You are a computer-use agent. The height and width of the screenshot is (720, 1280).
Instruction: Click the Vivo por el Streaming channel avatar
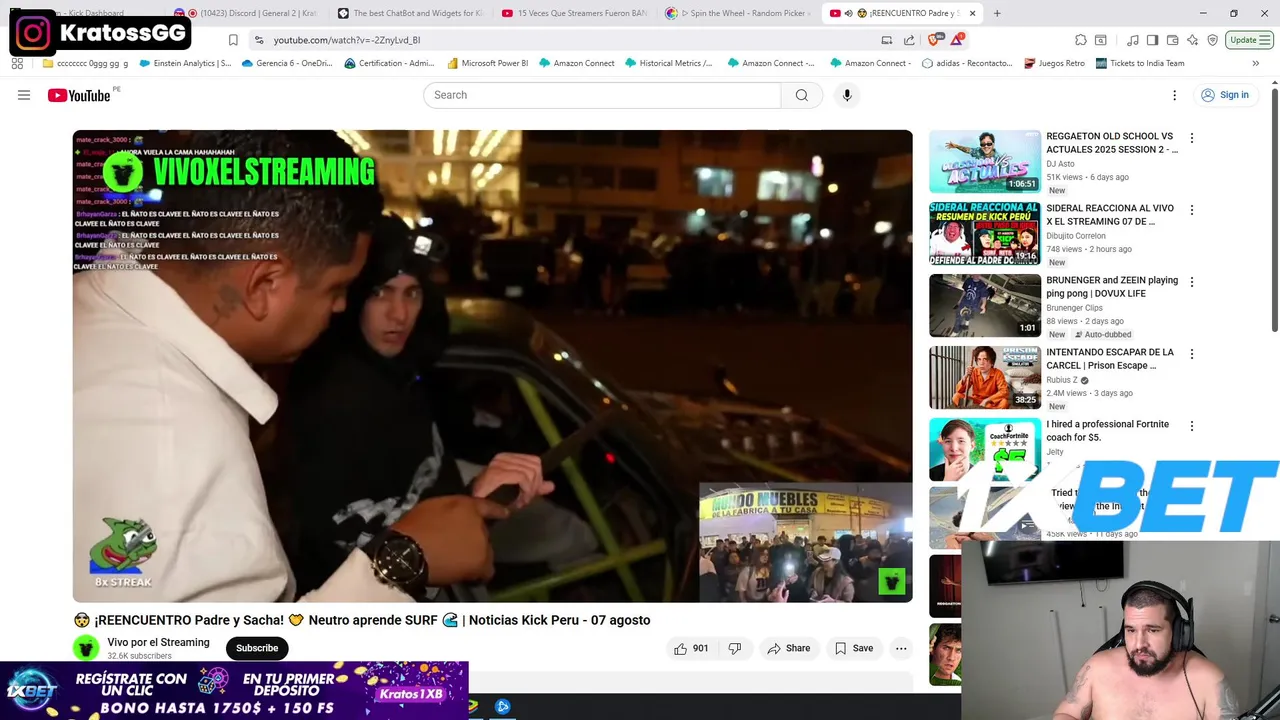(87, 648)
